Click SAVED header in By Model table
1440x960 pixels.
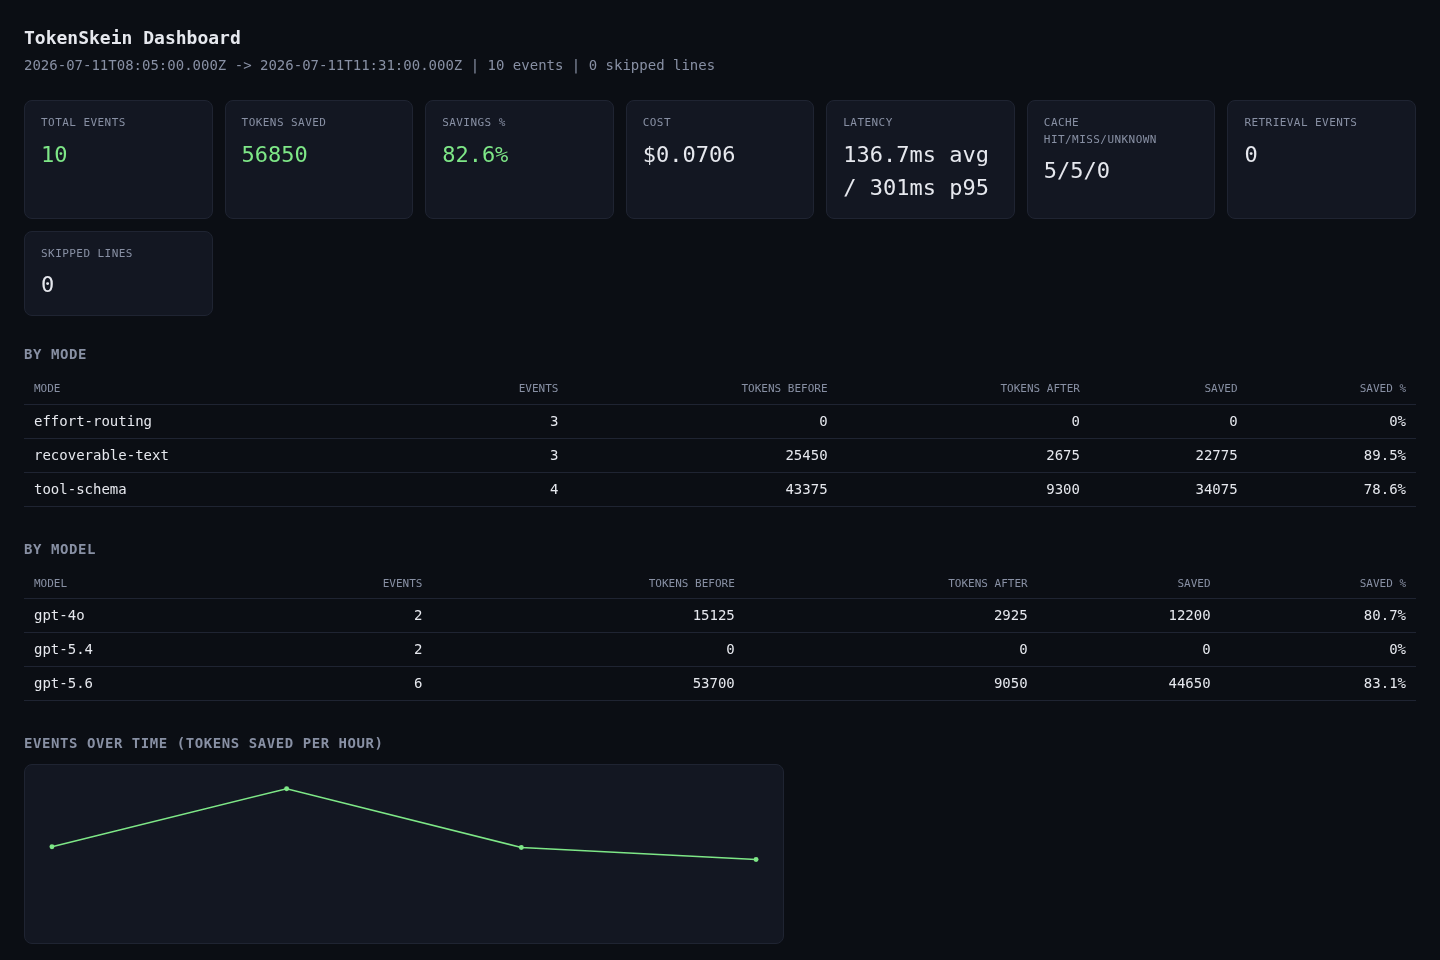pyautogui.click(x=1194, y=583)
